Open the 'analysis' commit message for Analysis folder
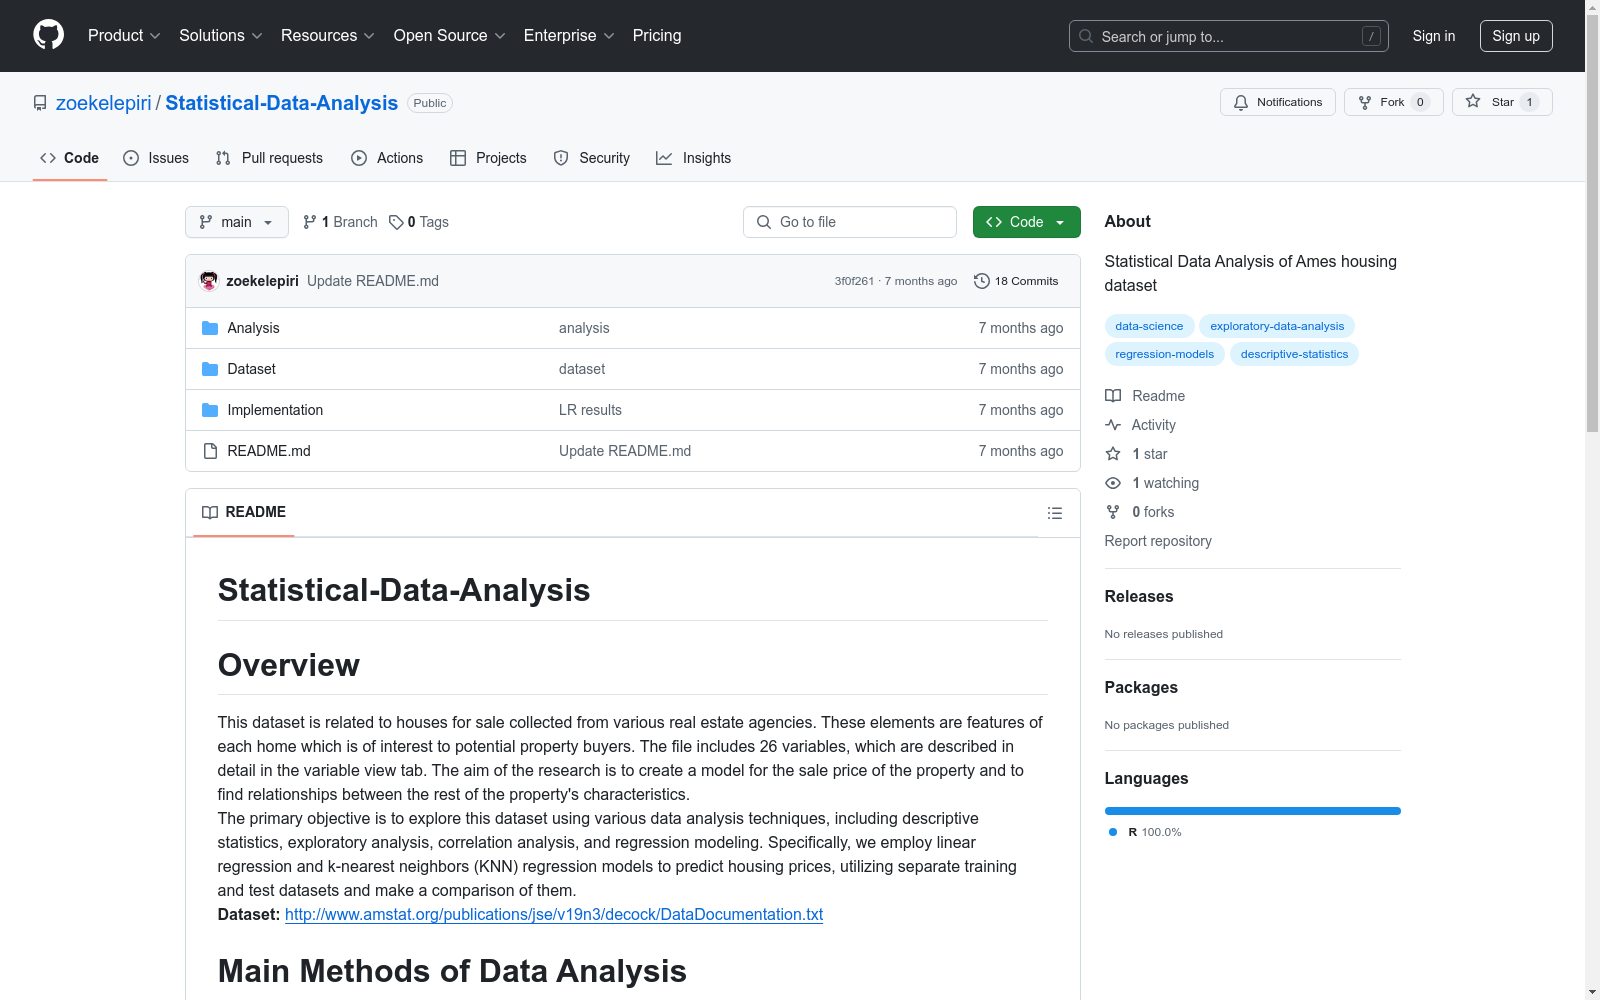The height and width of the screenshot is (1000, 1600). [584, 328]
